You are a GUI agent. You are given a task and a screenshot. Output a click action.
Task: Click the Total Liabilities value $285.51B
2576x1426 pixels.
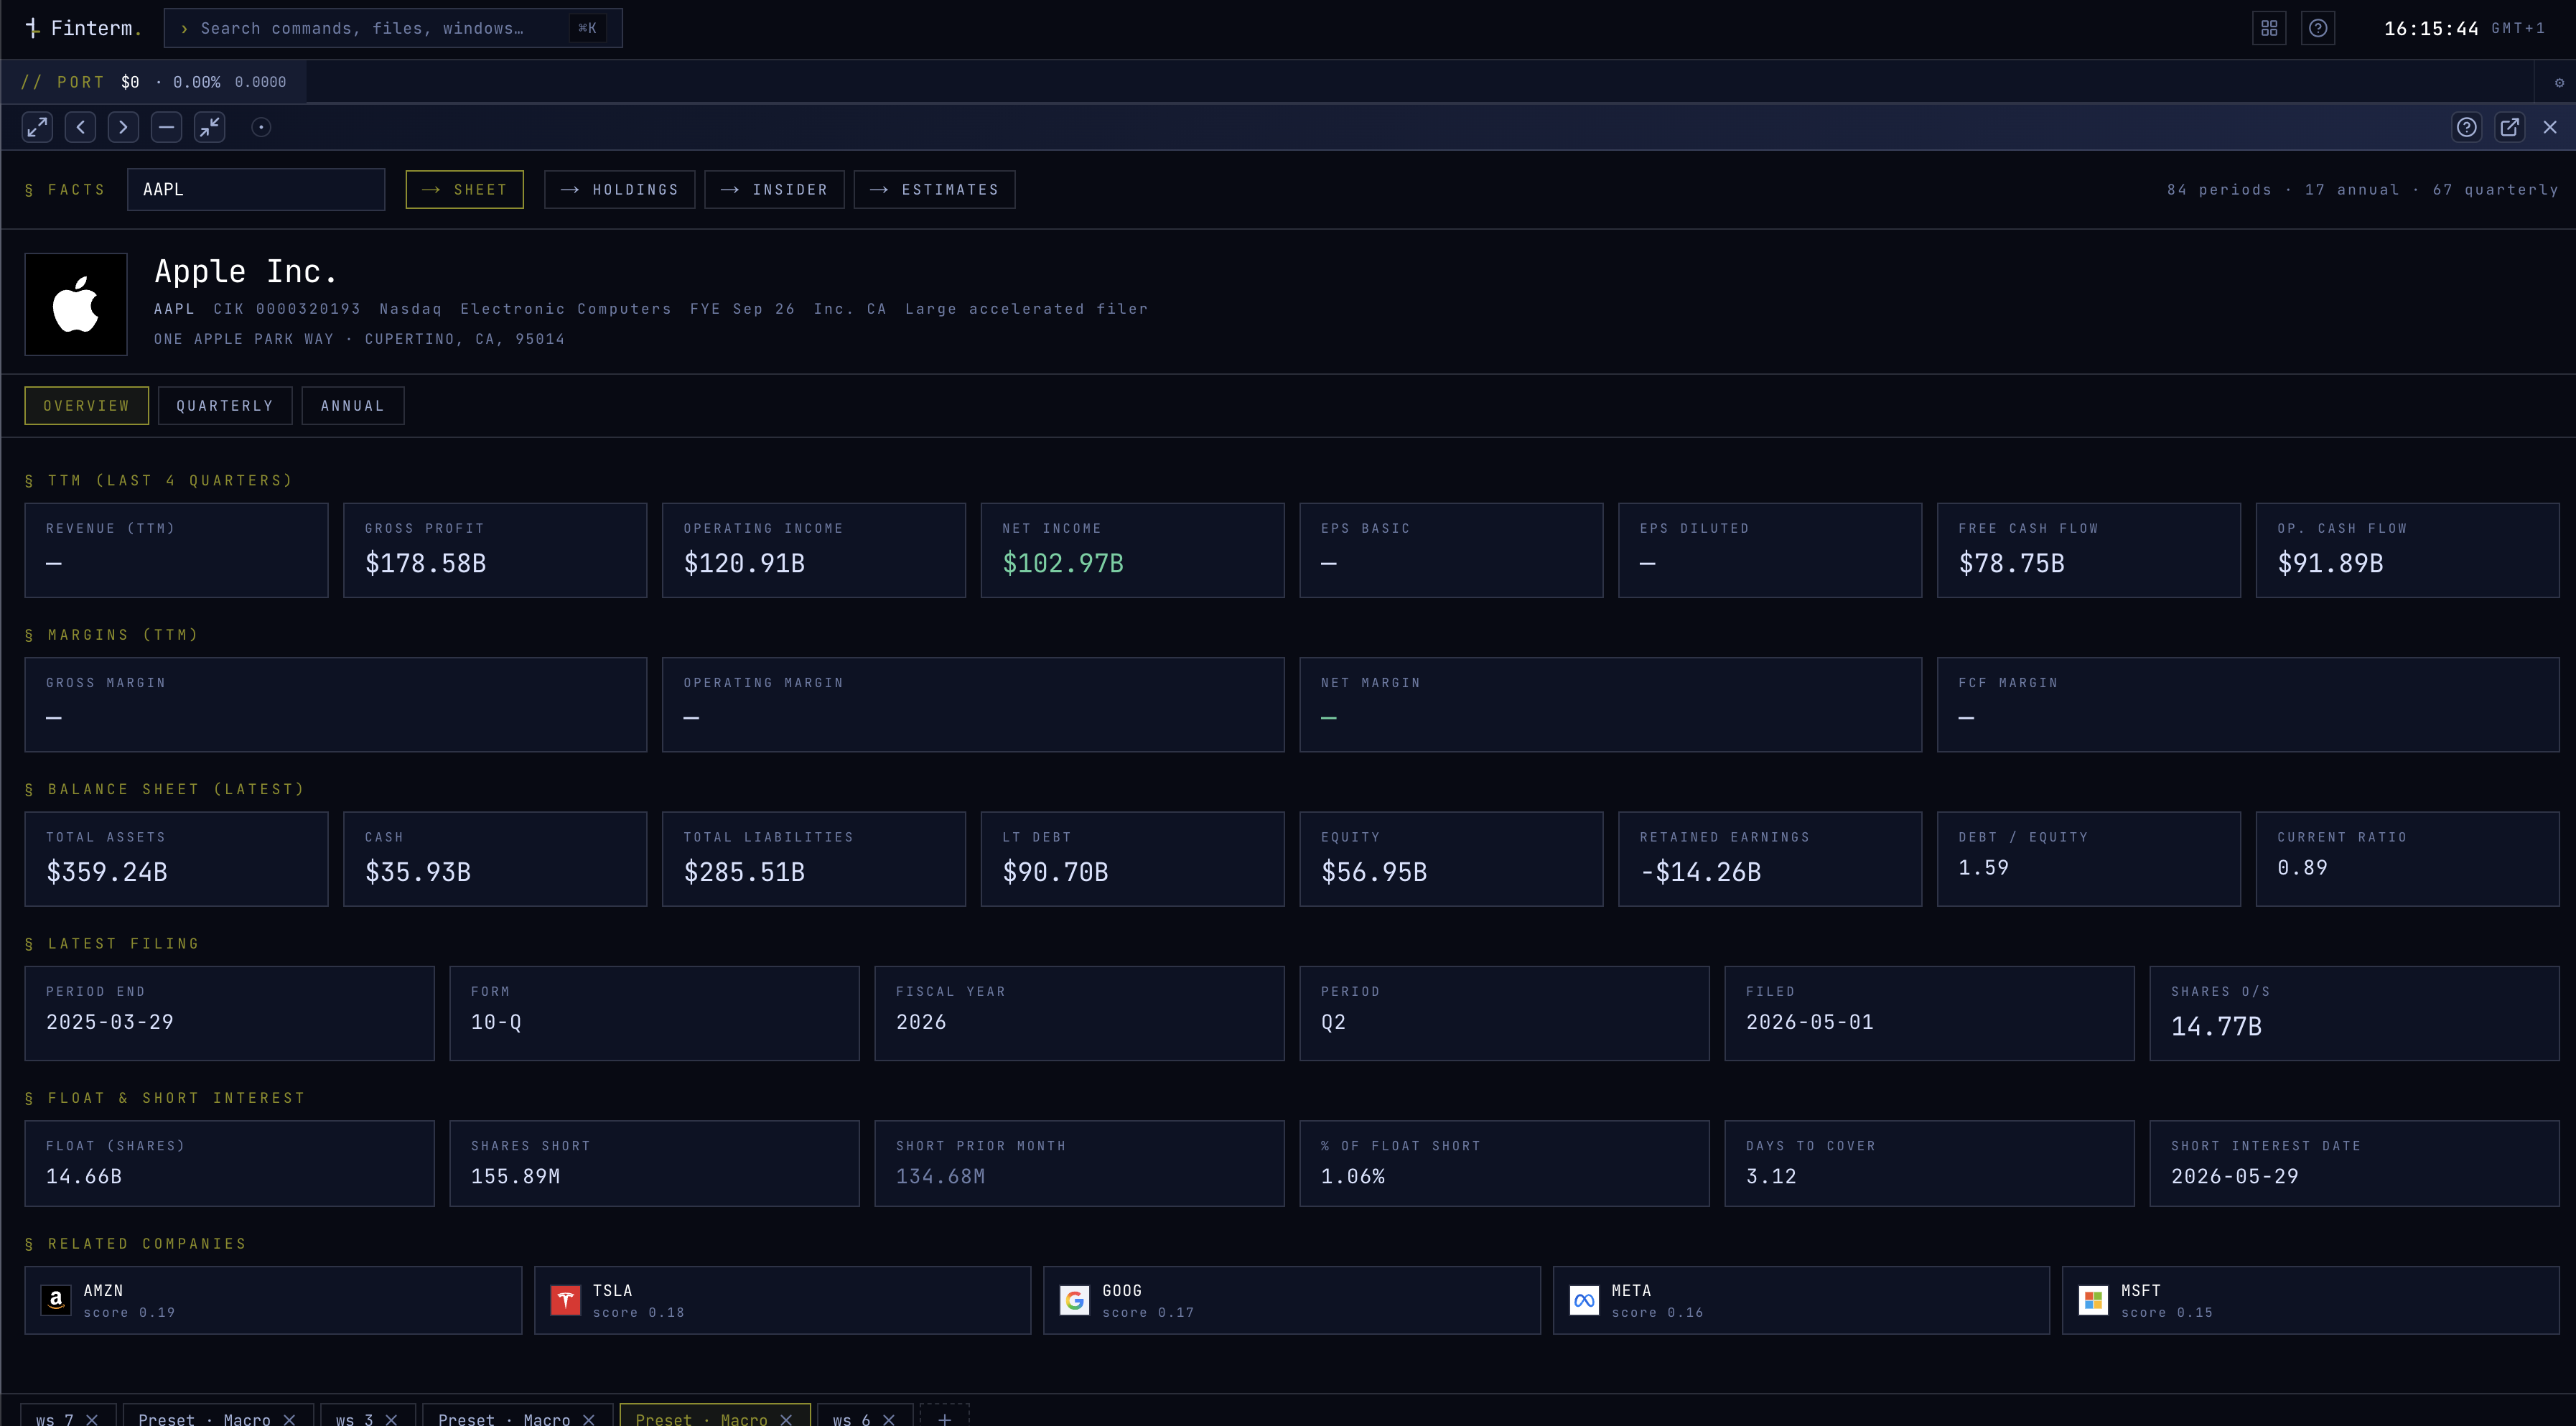pyautogui.click(x=744, y=872)
